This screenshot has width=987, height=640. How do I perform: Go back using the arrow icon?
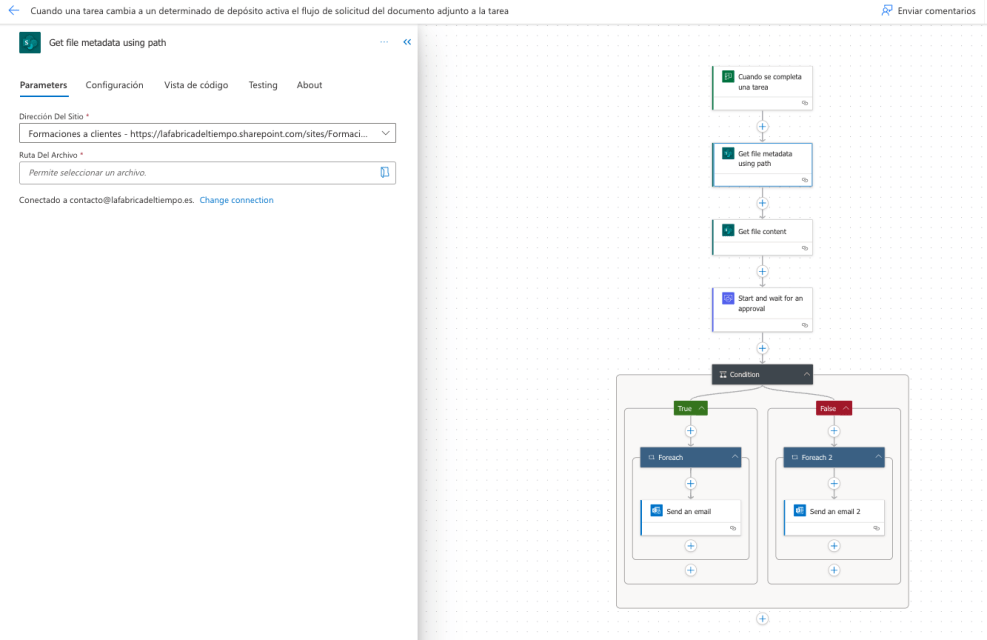pyautogui.click(x=14, y=11)
